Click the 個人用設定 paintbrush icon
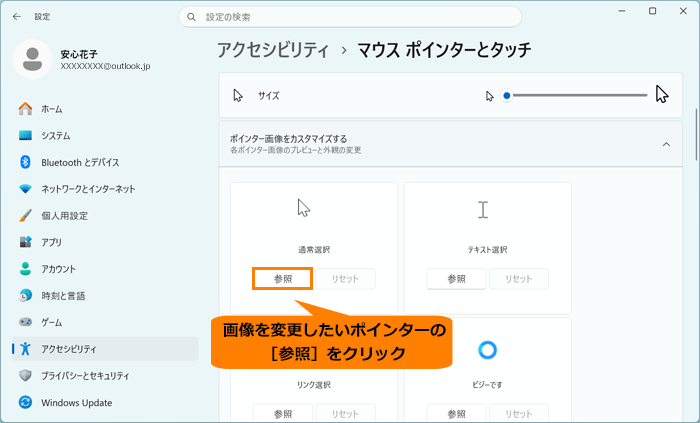The width and height of the screenshot is (700, 423). [25, 216]
